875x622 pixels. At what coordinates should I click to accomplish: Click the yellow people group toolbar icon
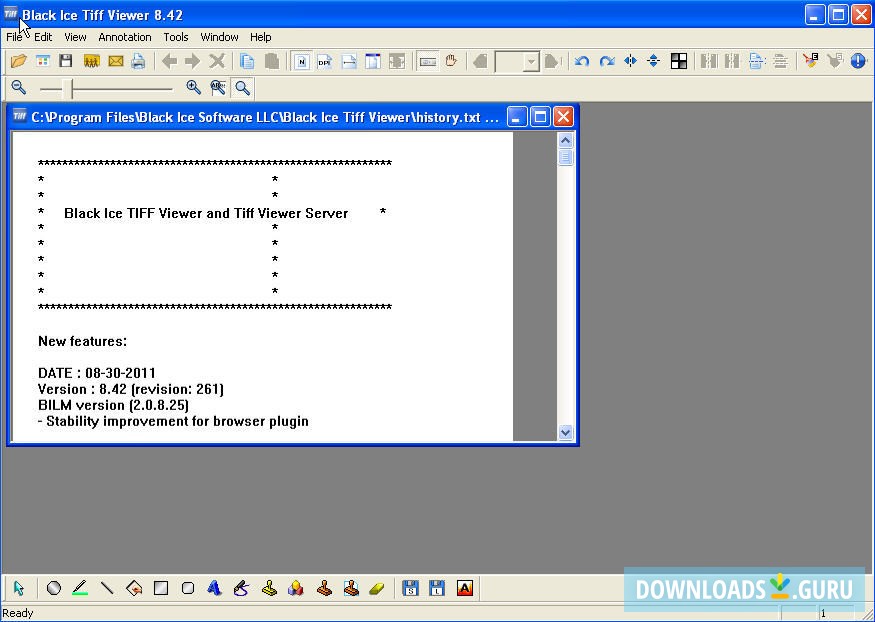91,61
